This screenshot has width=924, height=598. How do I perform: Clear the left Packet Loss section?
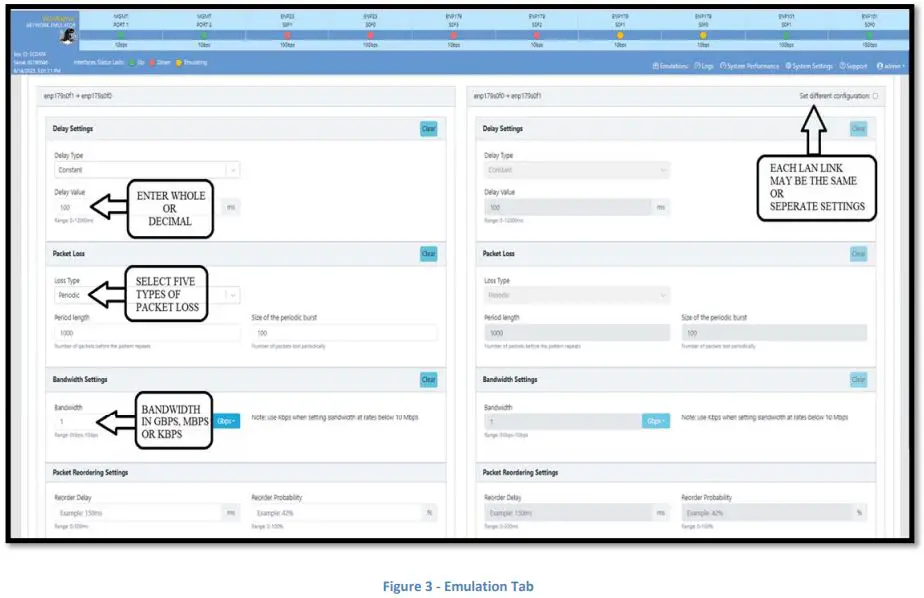click(428, 254)
